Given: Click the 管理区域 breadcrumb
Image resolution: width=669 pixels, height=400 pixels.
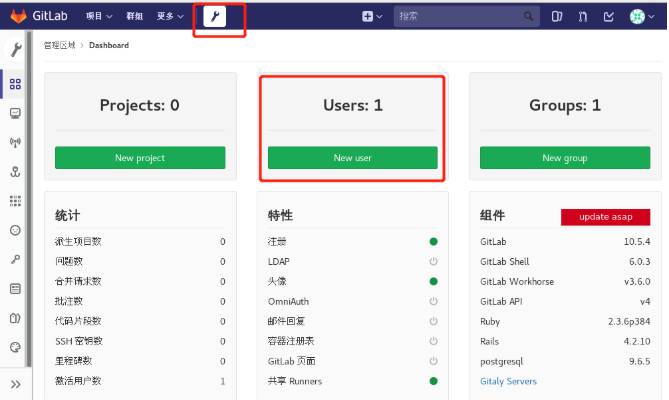Looking at the screenshot, I should tap(60, 45).
